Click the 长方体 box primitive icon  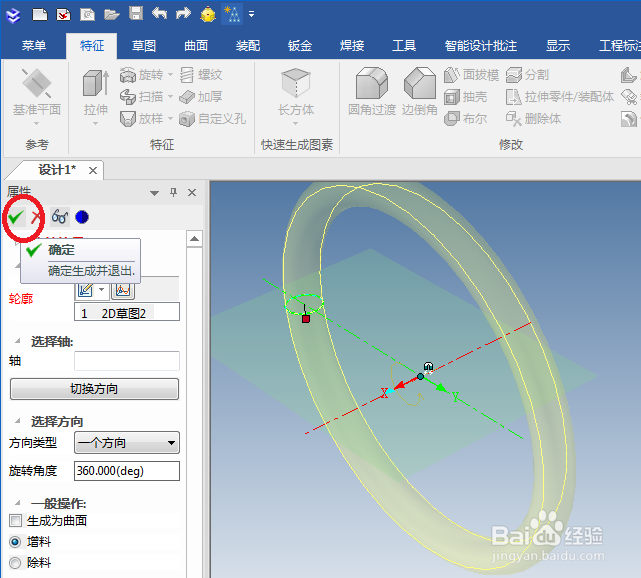[296, 83]
